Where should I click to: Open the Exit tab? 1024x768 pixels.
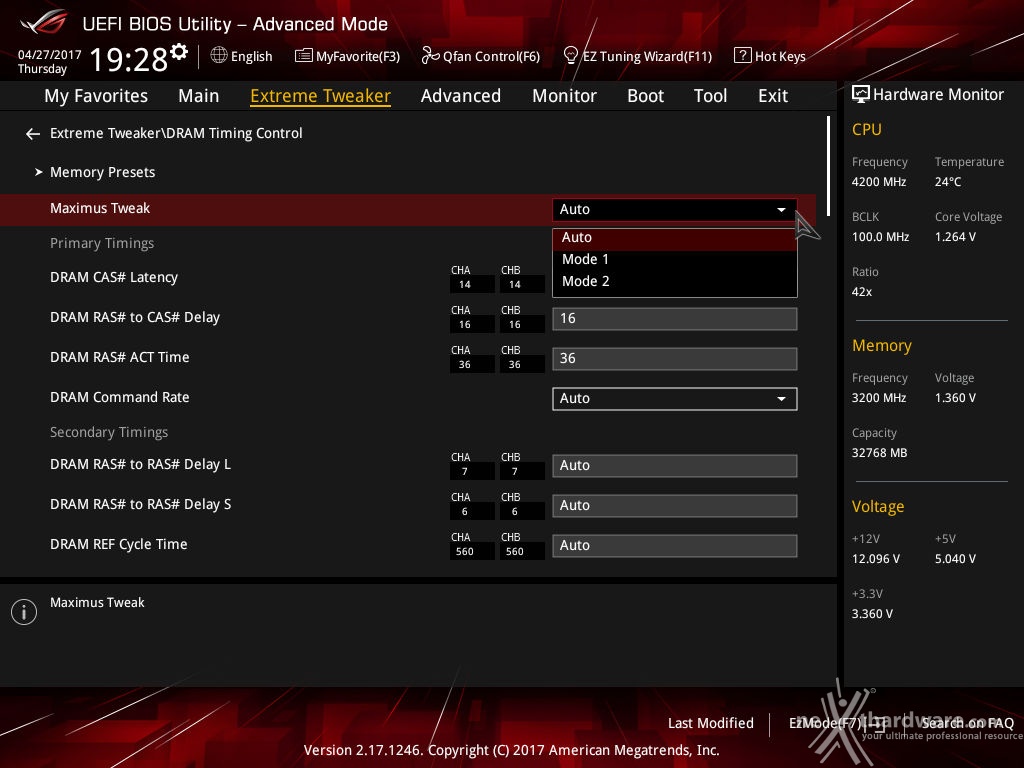773,96
